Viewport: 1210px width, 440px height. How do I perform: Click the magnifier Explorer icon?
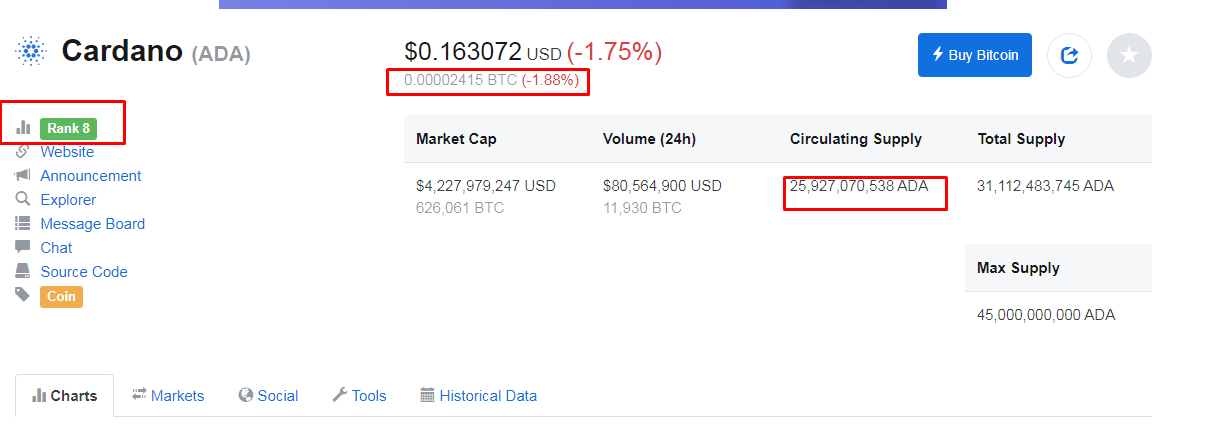[x=23, y=199]
